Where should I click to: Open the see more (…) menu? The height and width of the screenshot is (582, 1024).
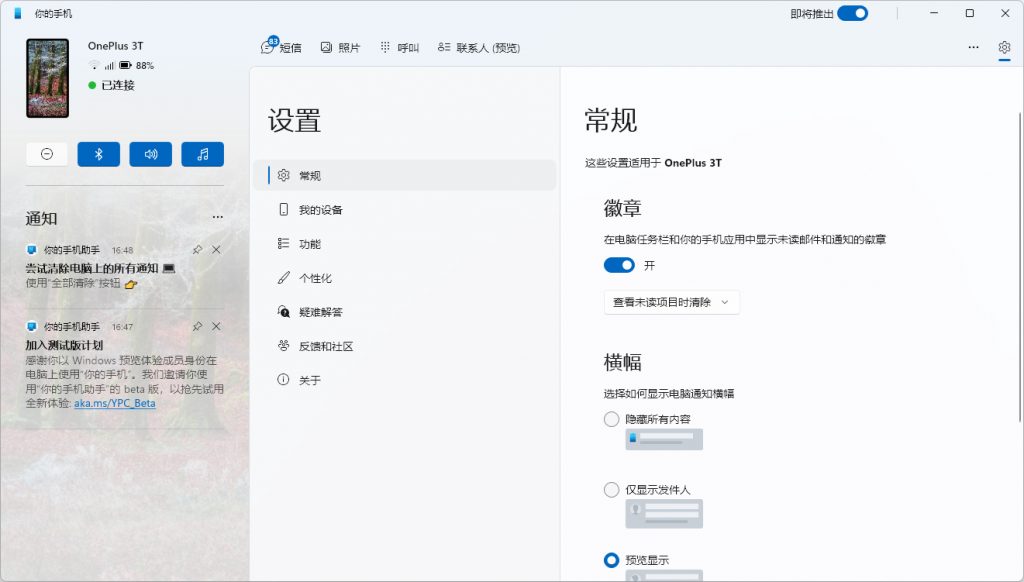(x=973, y=47)
